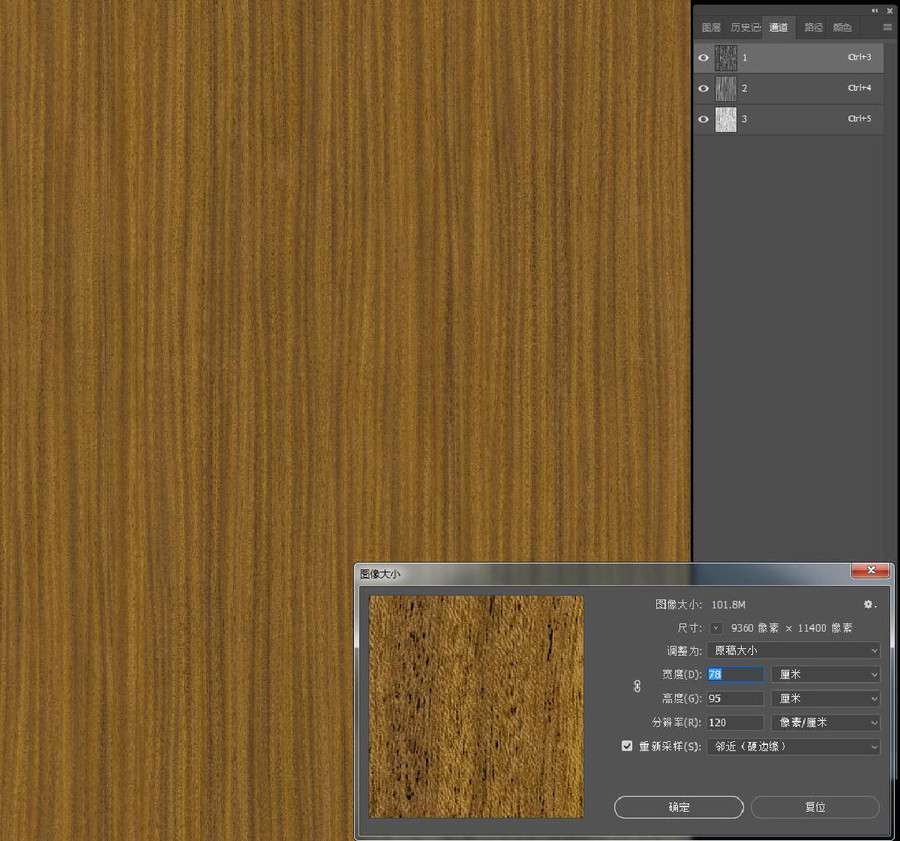Open the resample method dropdown 邻近（硬边缘）

point(793,747)
